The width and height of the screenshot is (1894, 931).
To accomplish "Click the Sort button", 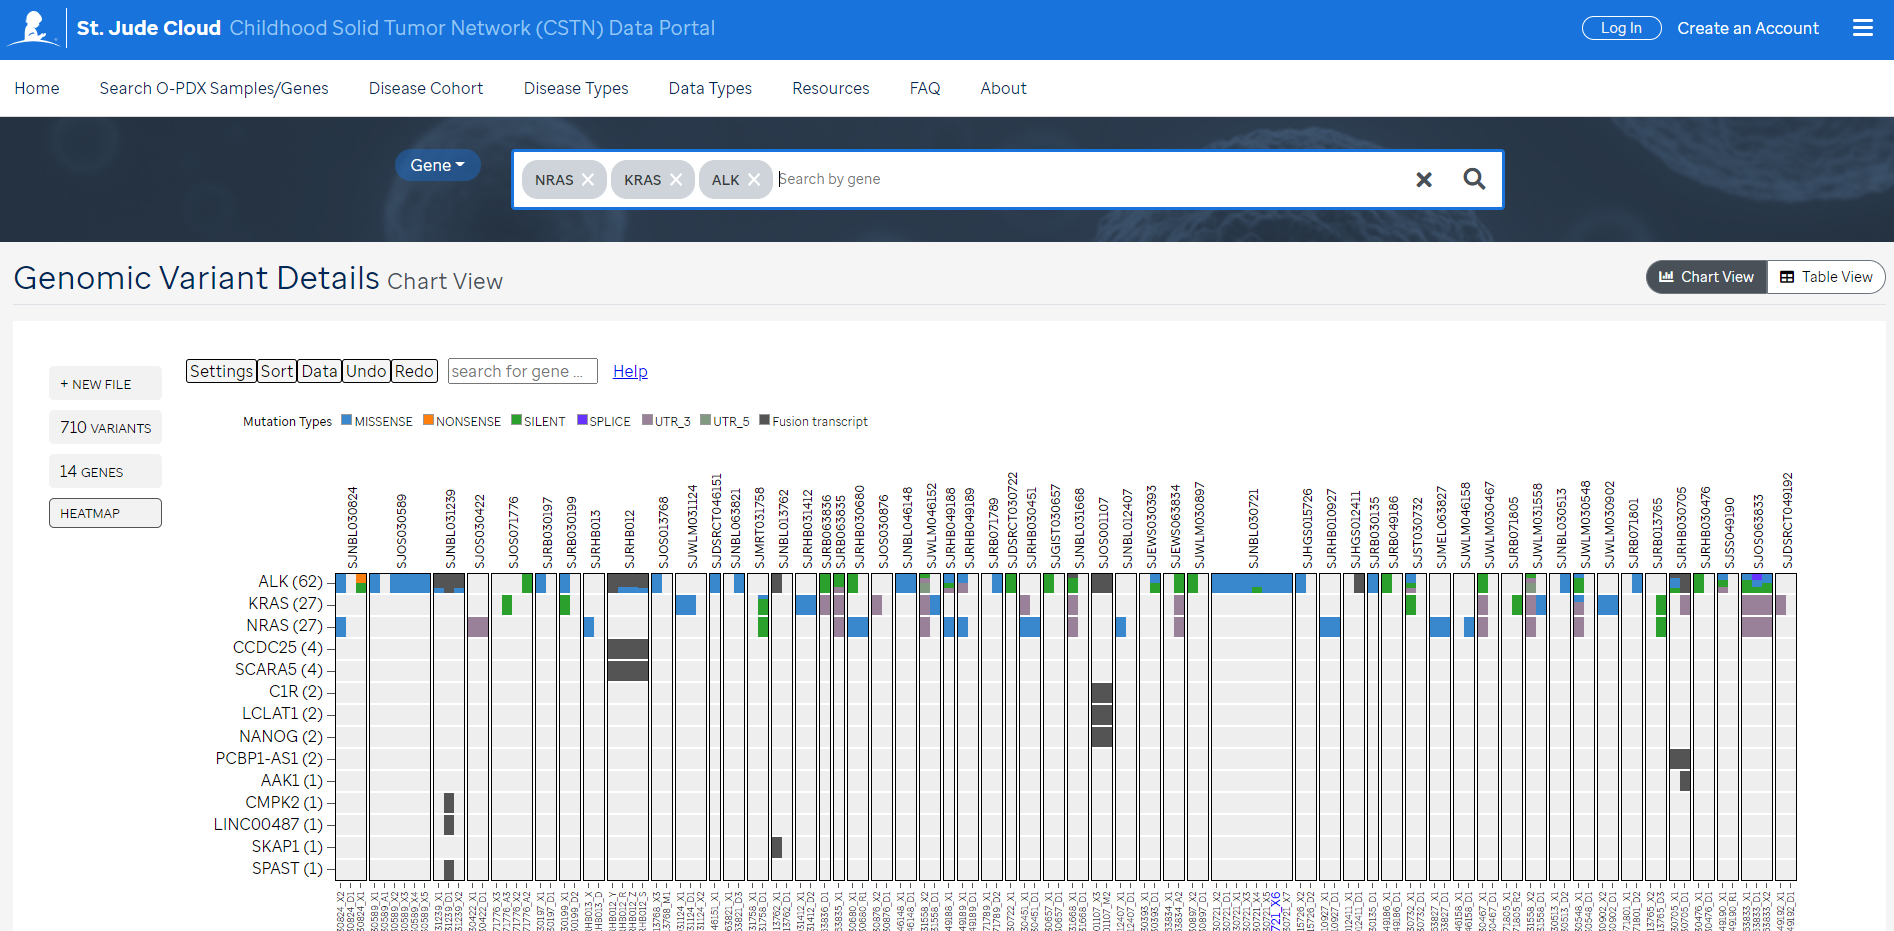I will click(x=277, y=371).
